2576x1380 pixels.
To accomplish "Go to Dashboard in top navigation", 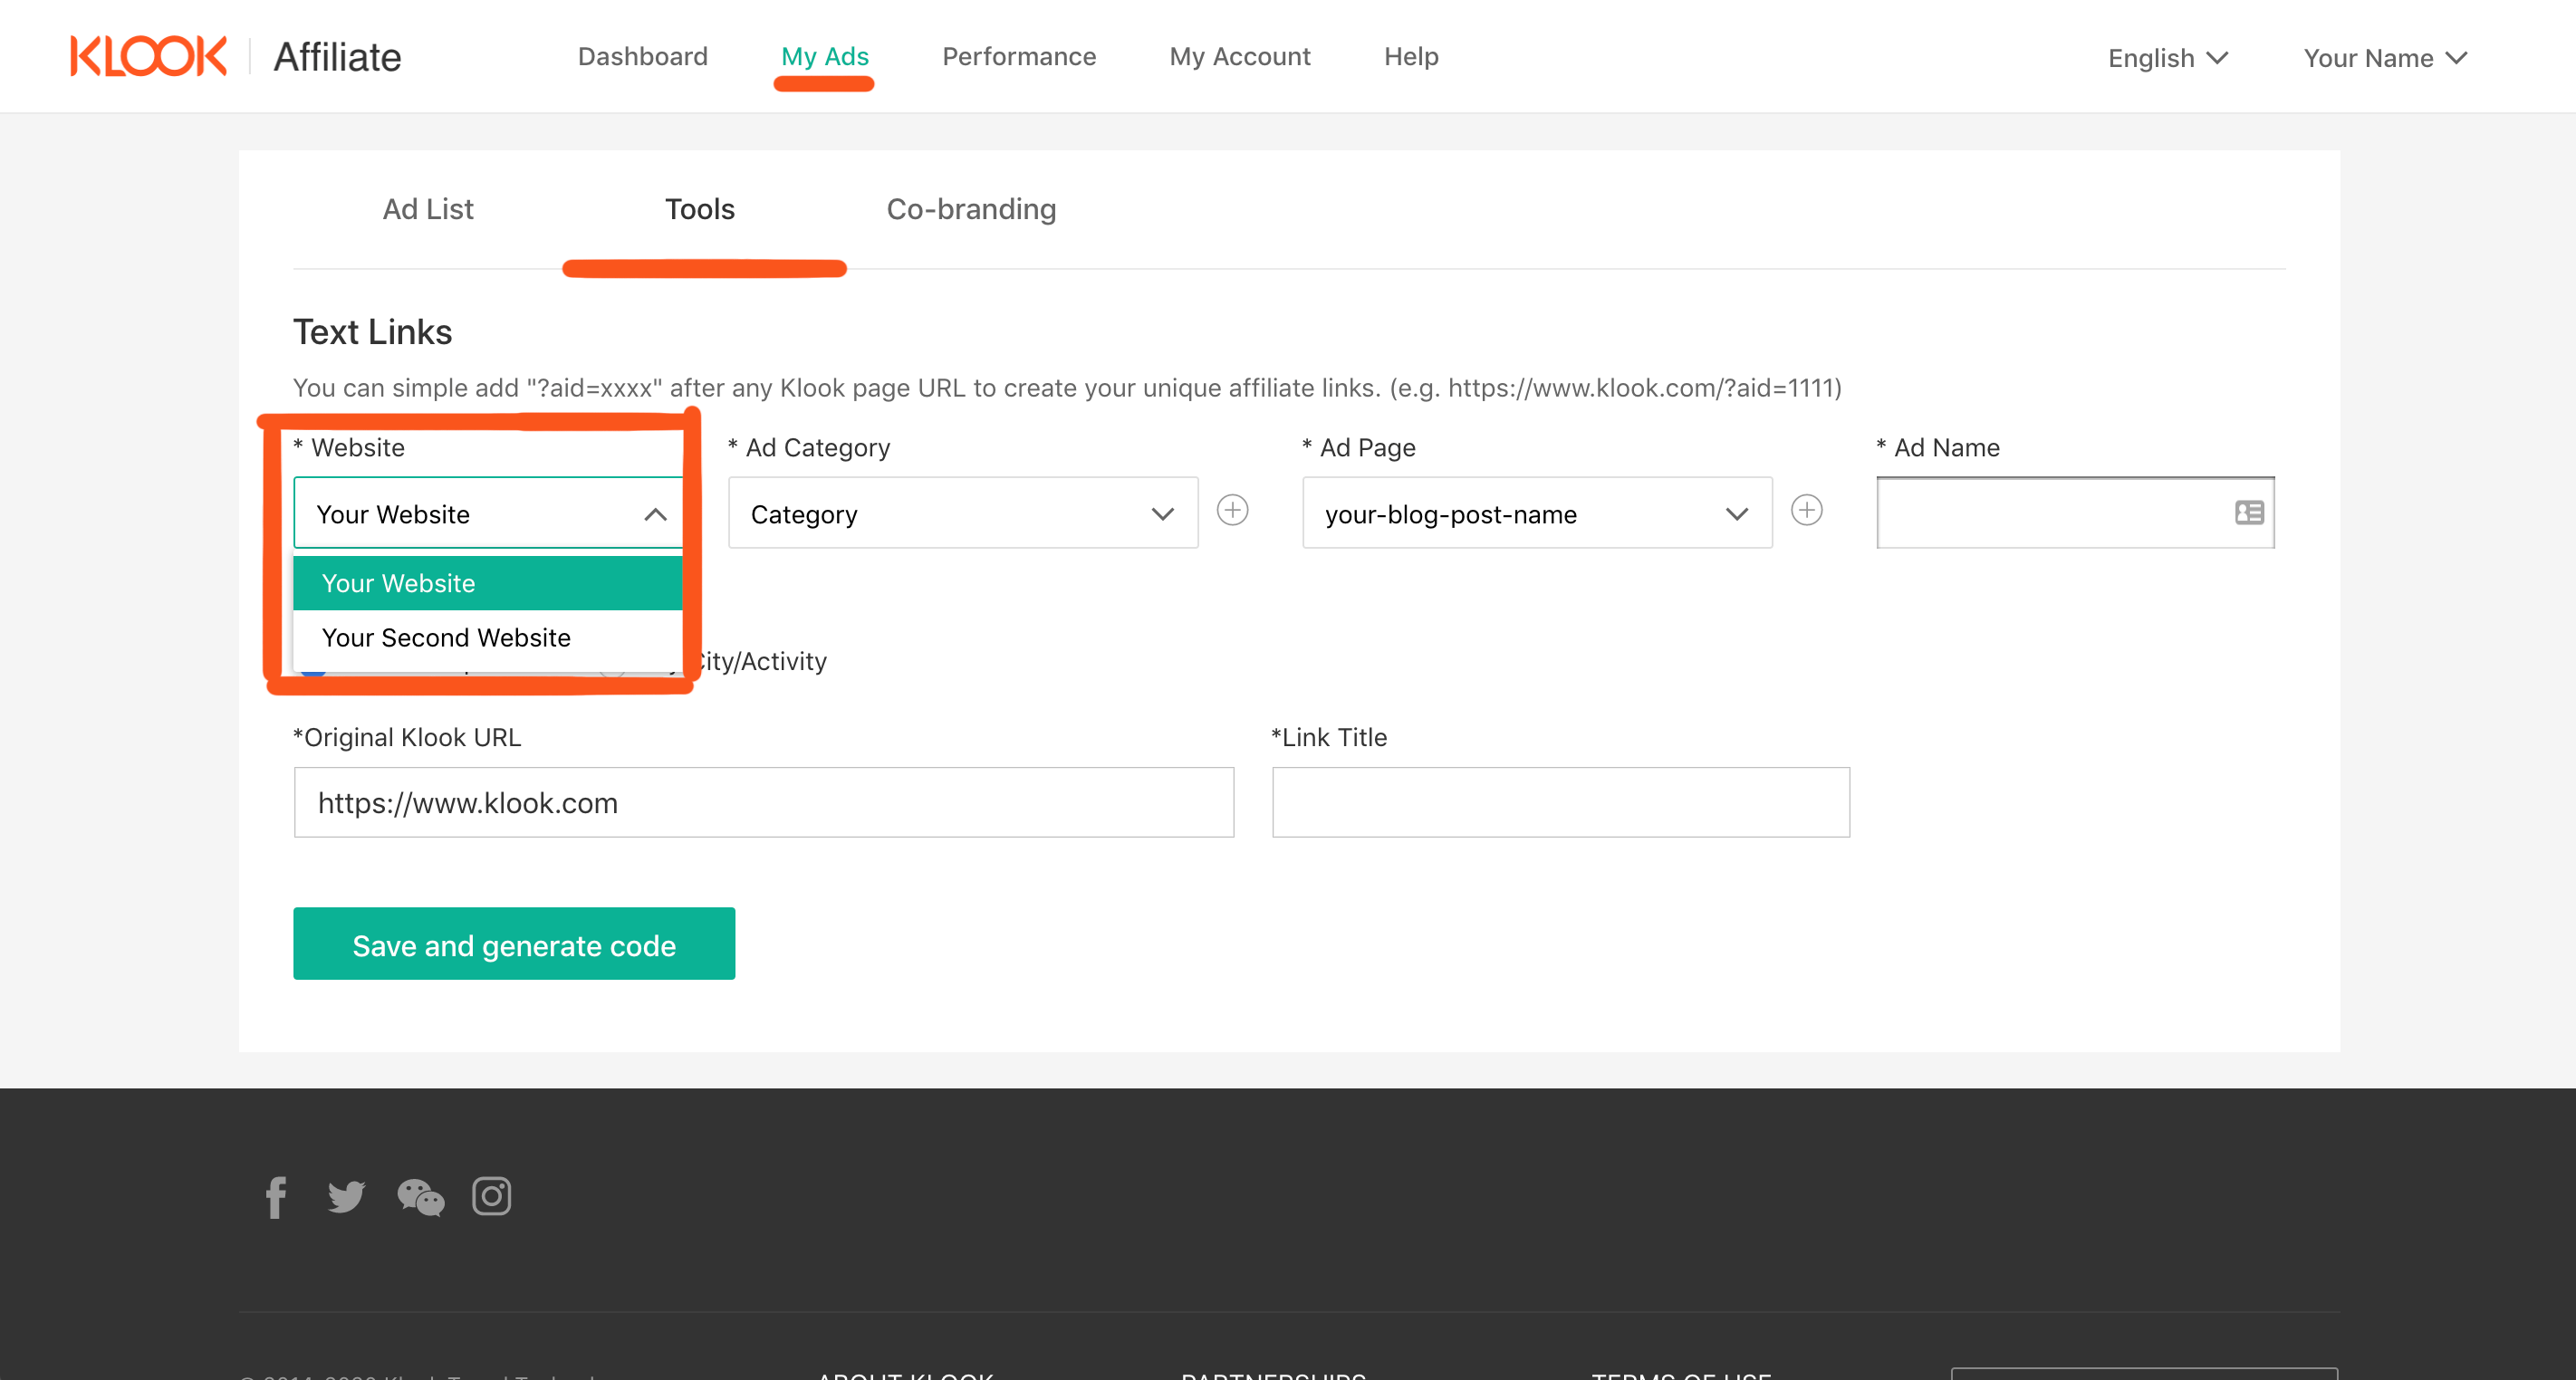I will click(642, 57).
